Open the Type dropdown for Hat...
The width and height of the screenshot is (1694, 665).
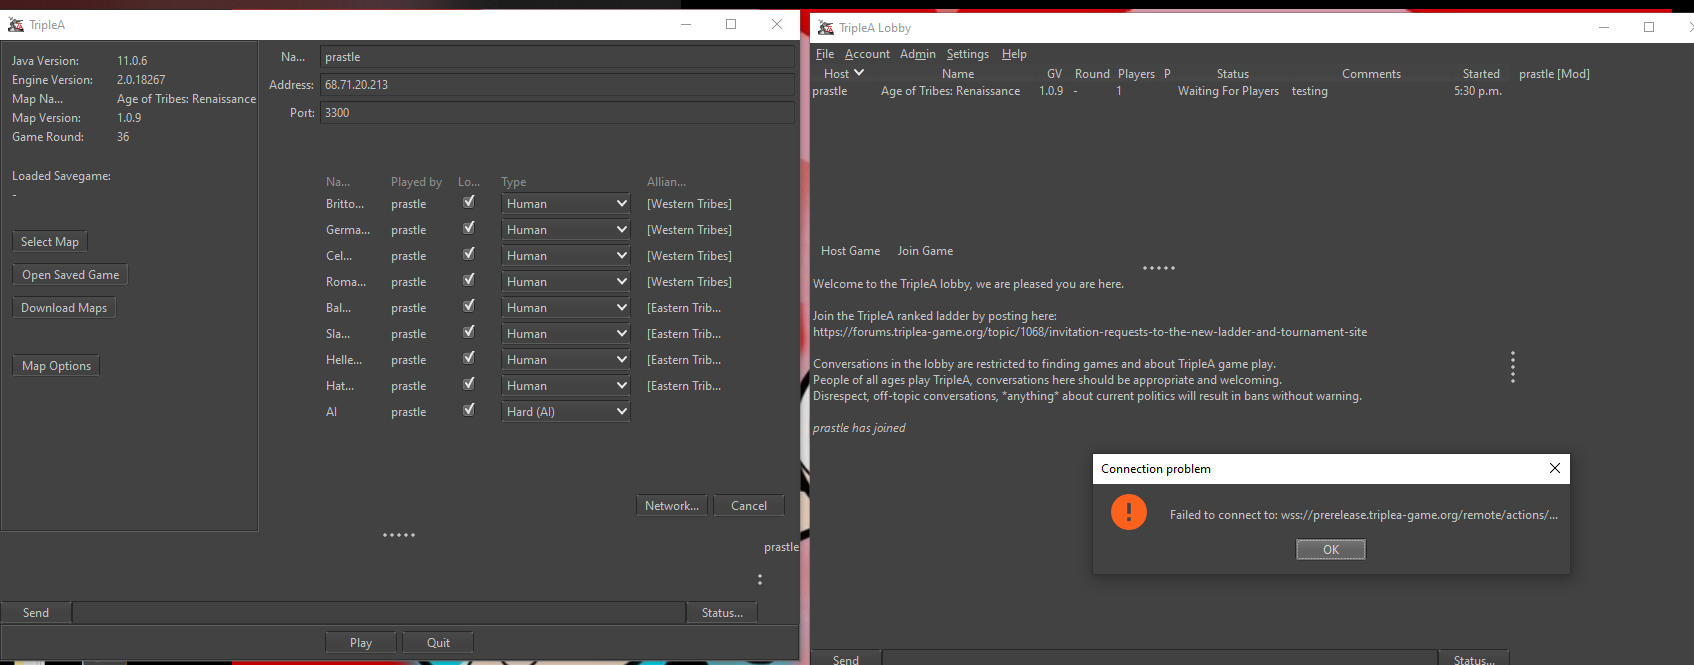566,386
